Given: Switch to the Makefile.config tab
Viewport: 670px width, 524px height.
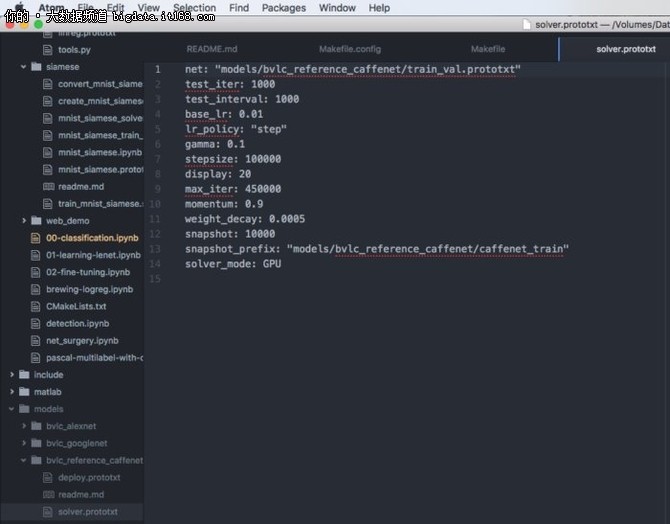Looking at the screenshot, I should click(350, 49).
